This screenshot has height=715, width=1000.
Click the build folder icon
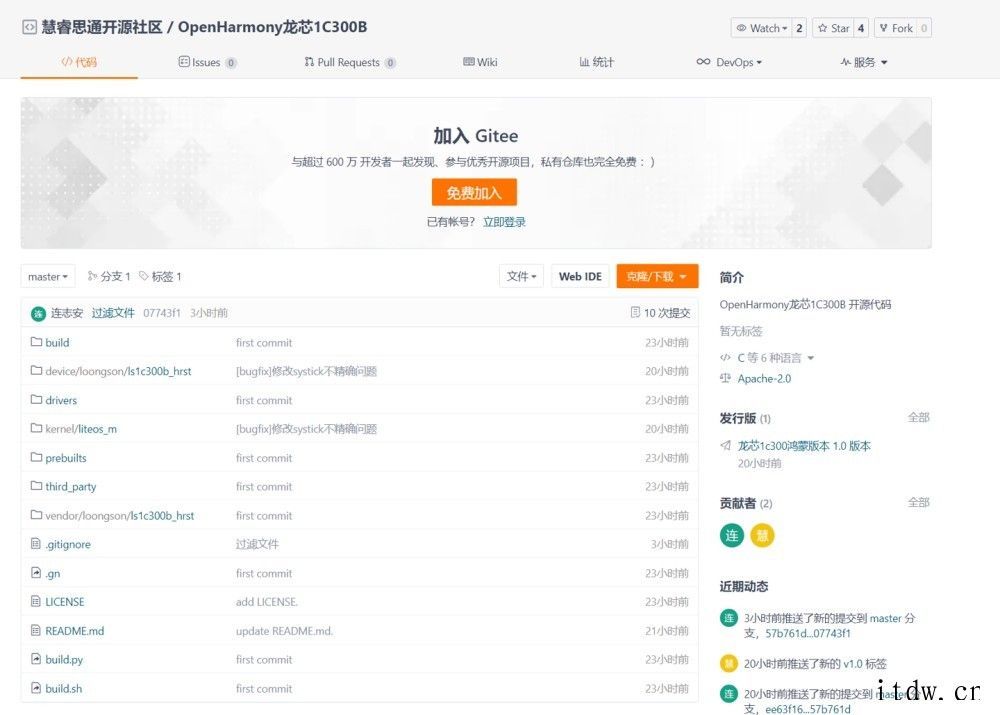click(x=36, y=342)
